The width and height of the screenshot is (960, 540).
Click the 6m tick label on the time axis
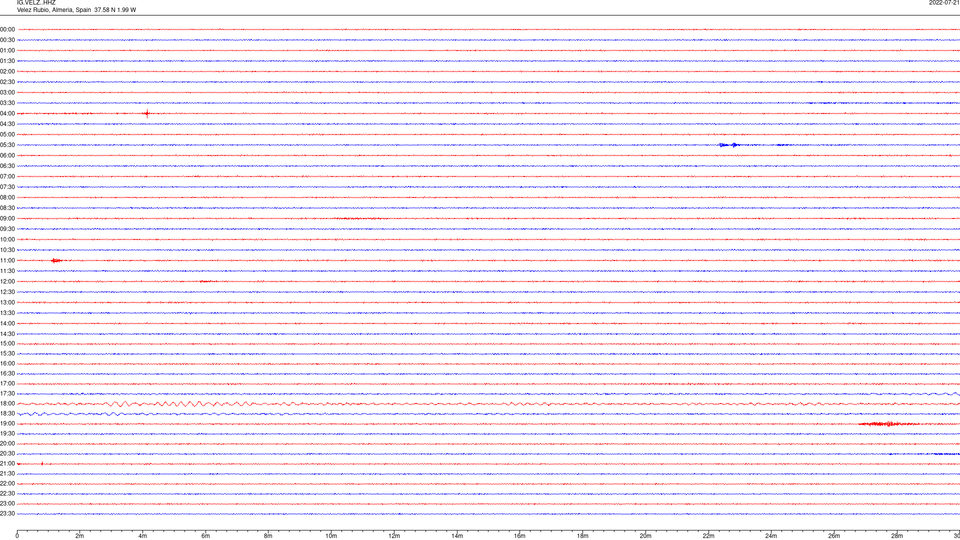coord(206,536)
